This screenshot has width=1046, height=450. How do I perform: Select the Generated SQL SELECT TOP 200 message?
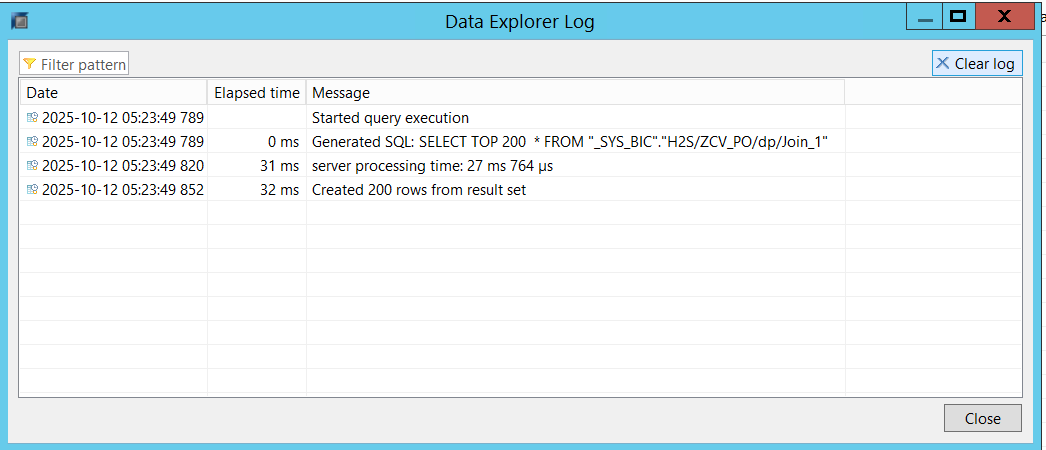click(570, 142)
